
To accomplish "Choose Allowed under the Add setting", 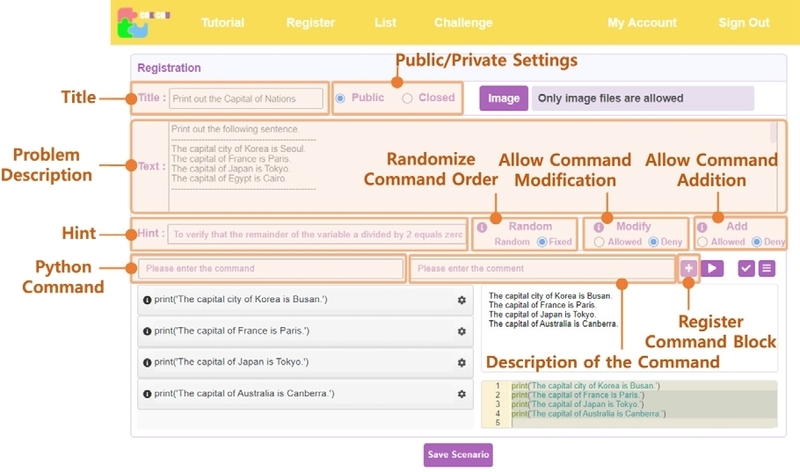I will point(702,242).
